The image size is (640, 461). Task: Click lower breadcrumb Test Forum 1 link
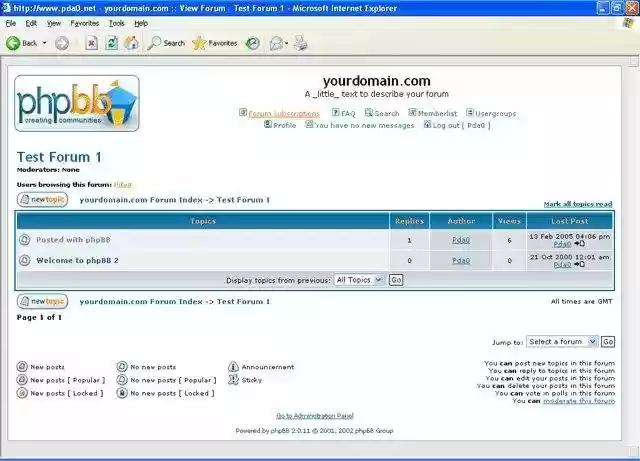click(243, 301)
